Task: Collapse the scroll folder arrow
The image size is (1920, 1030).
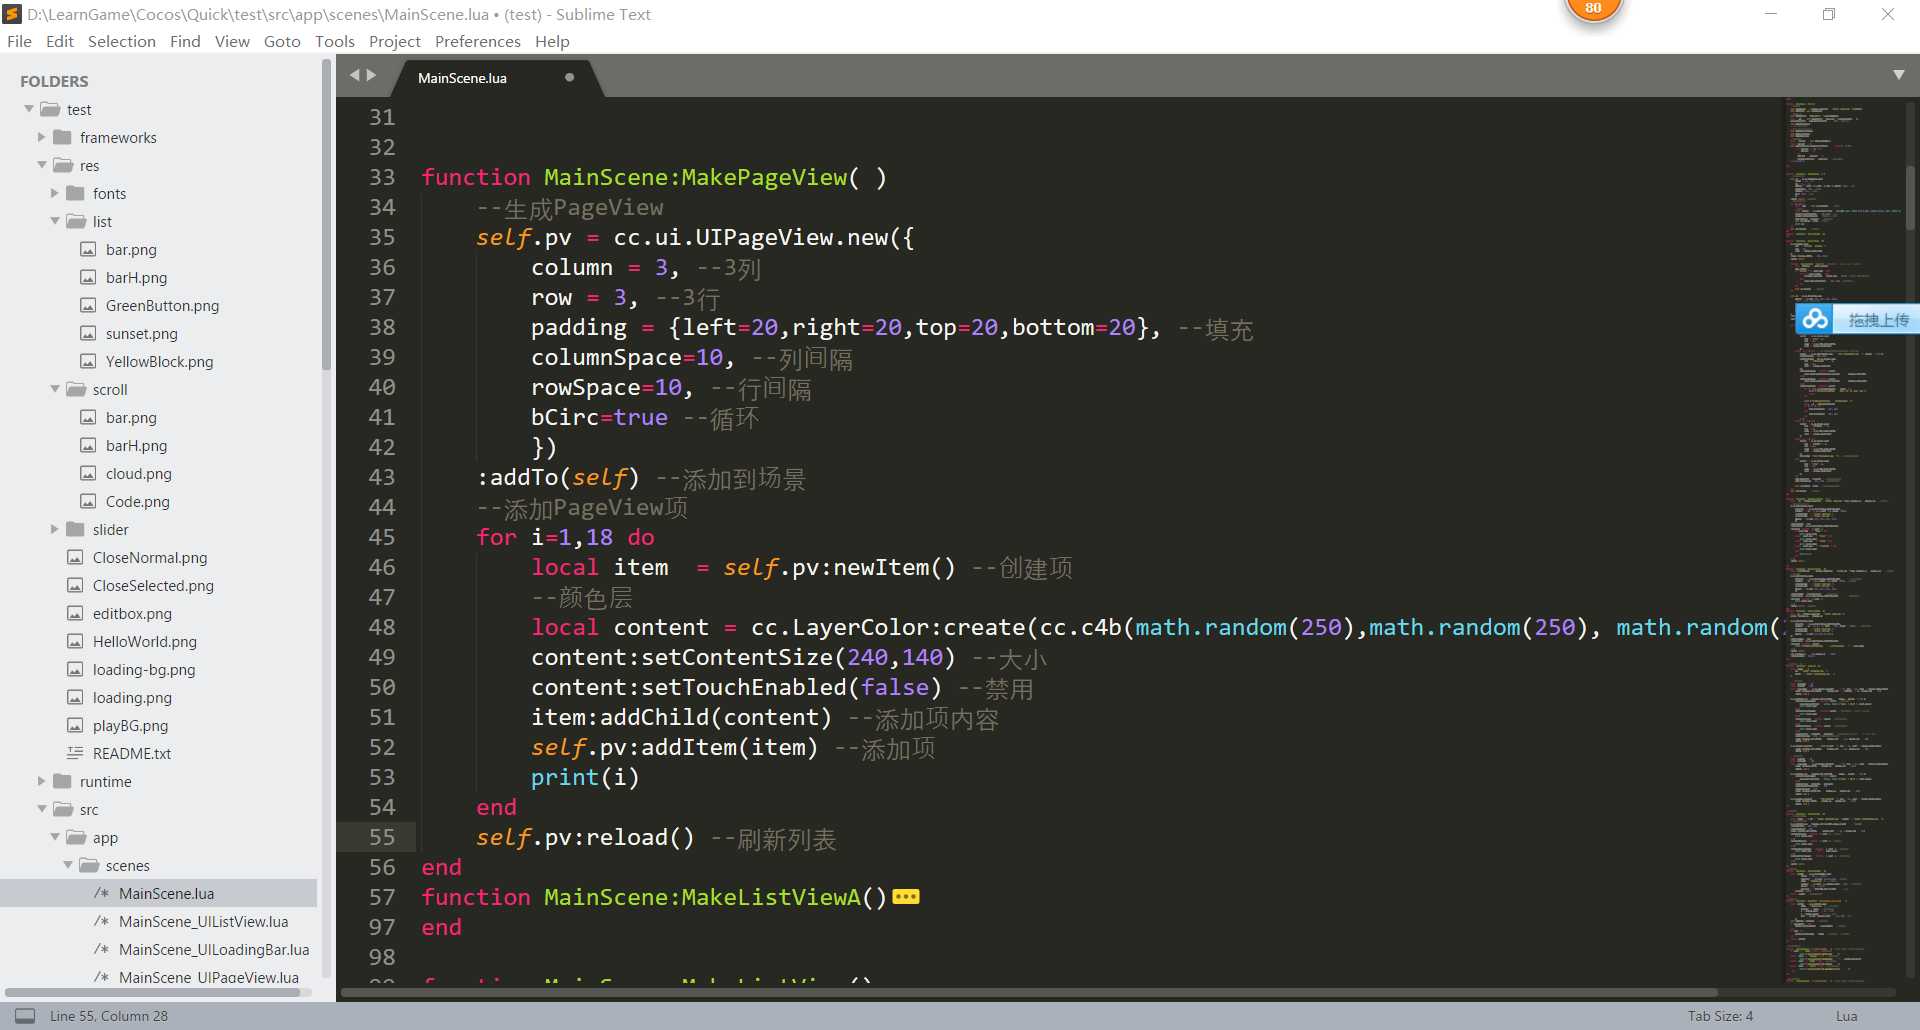Action: point(55,389)
